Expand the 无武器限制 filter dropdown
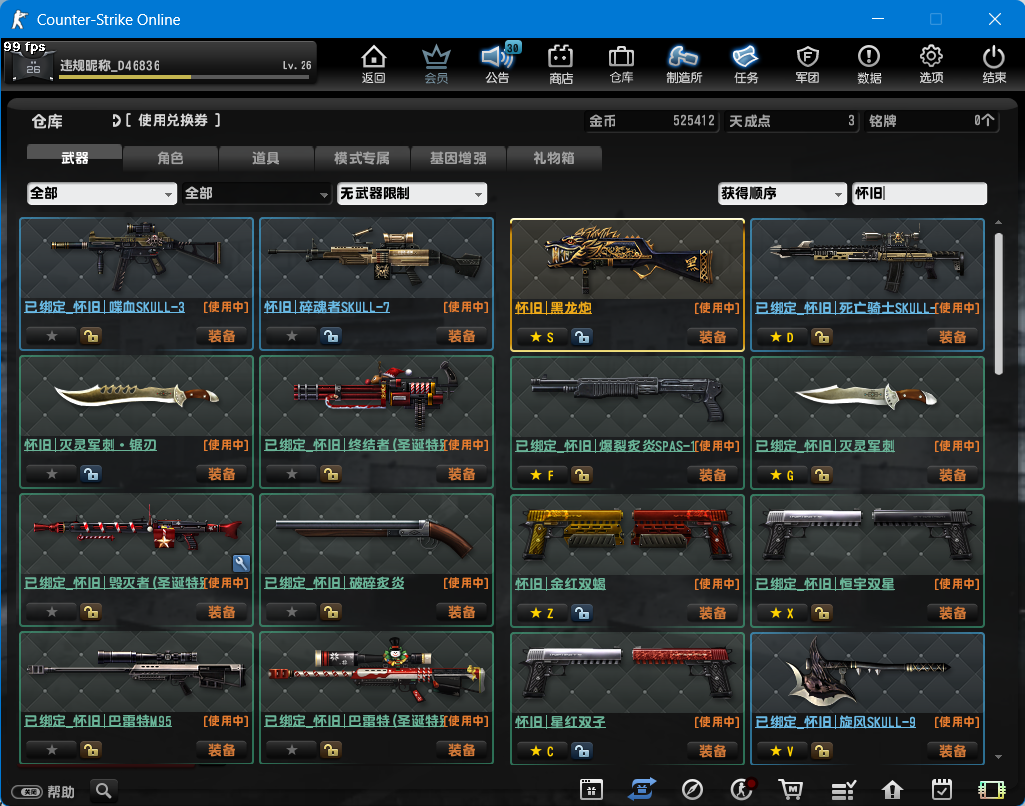 point(412,193)
